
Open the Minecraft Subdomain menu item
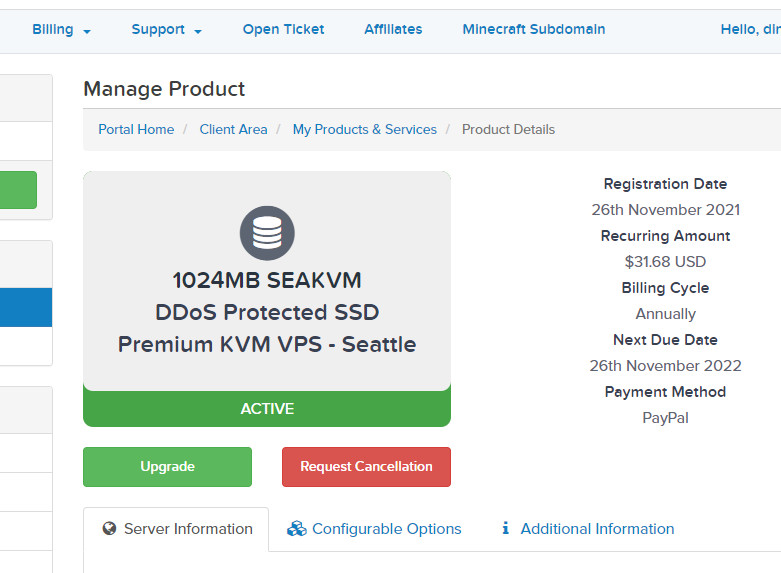[x=533, y=30]
